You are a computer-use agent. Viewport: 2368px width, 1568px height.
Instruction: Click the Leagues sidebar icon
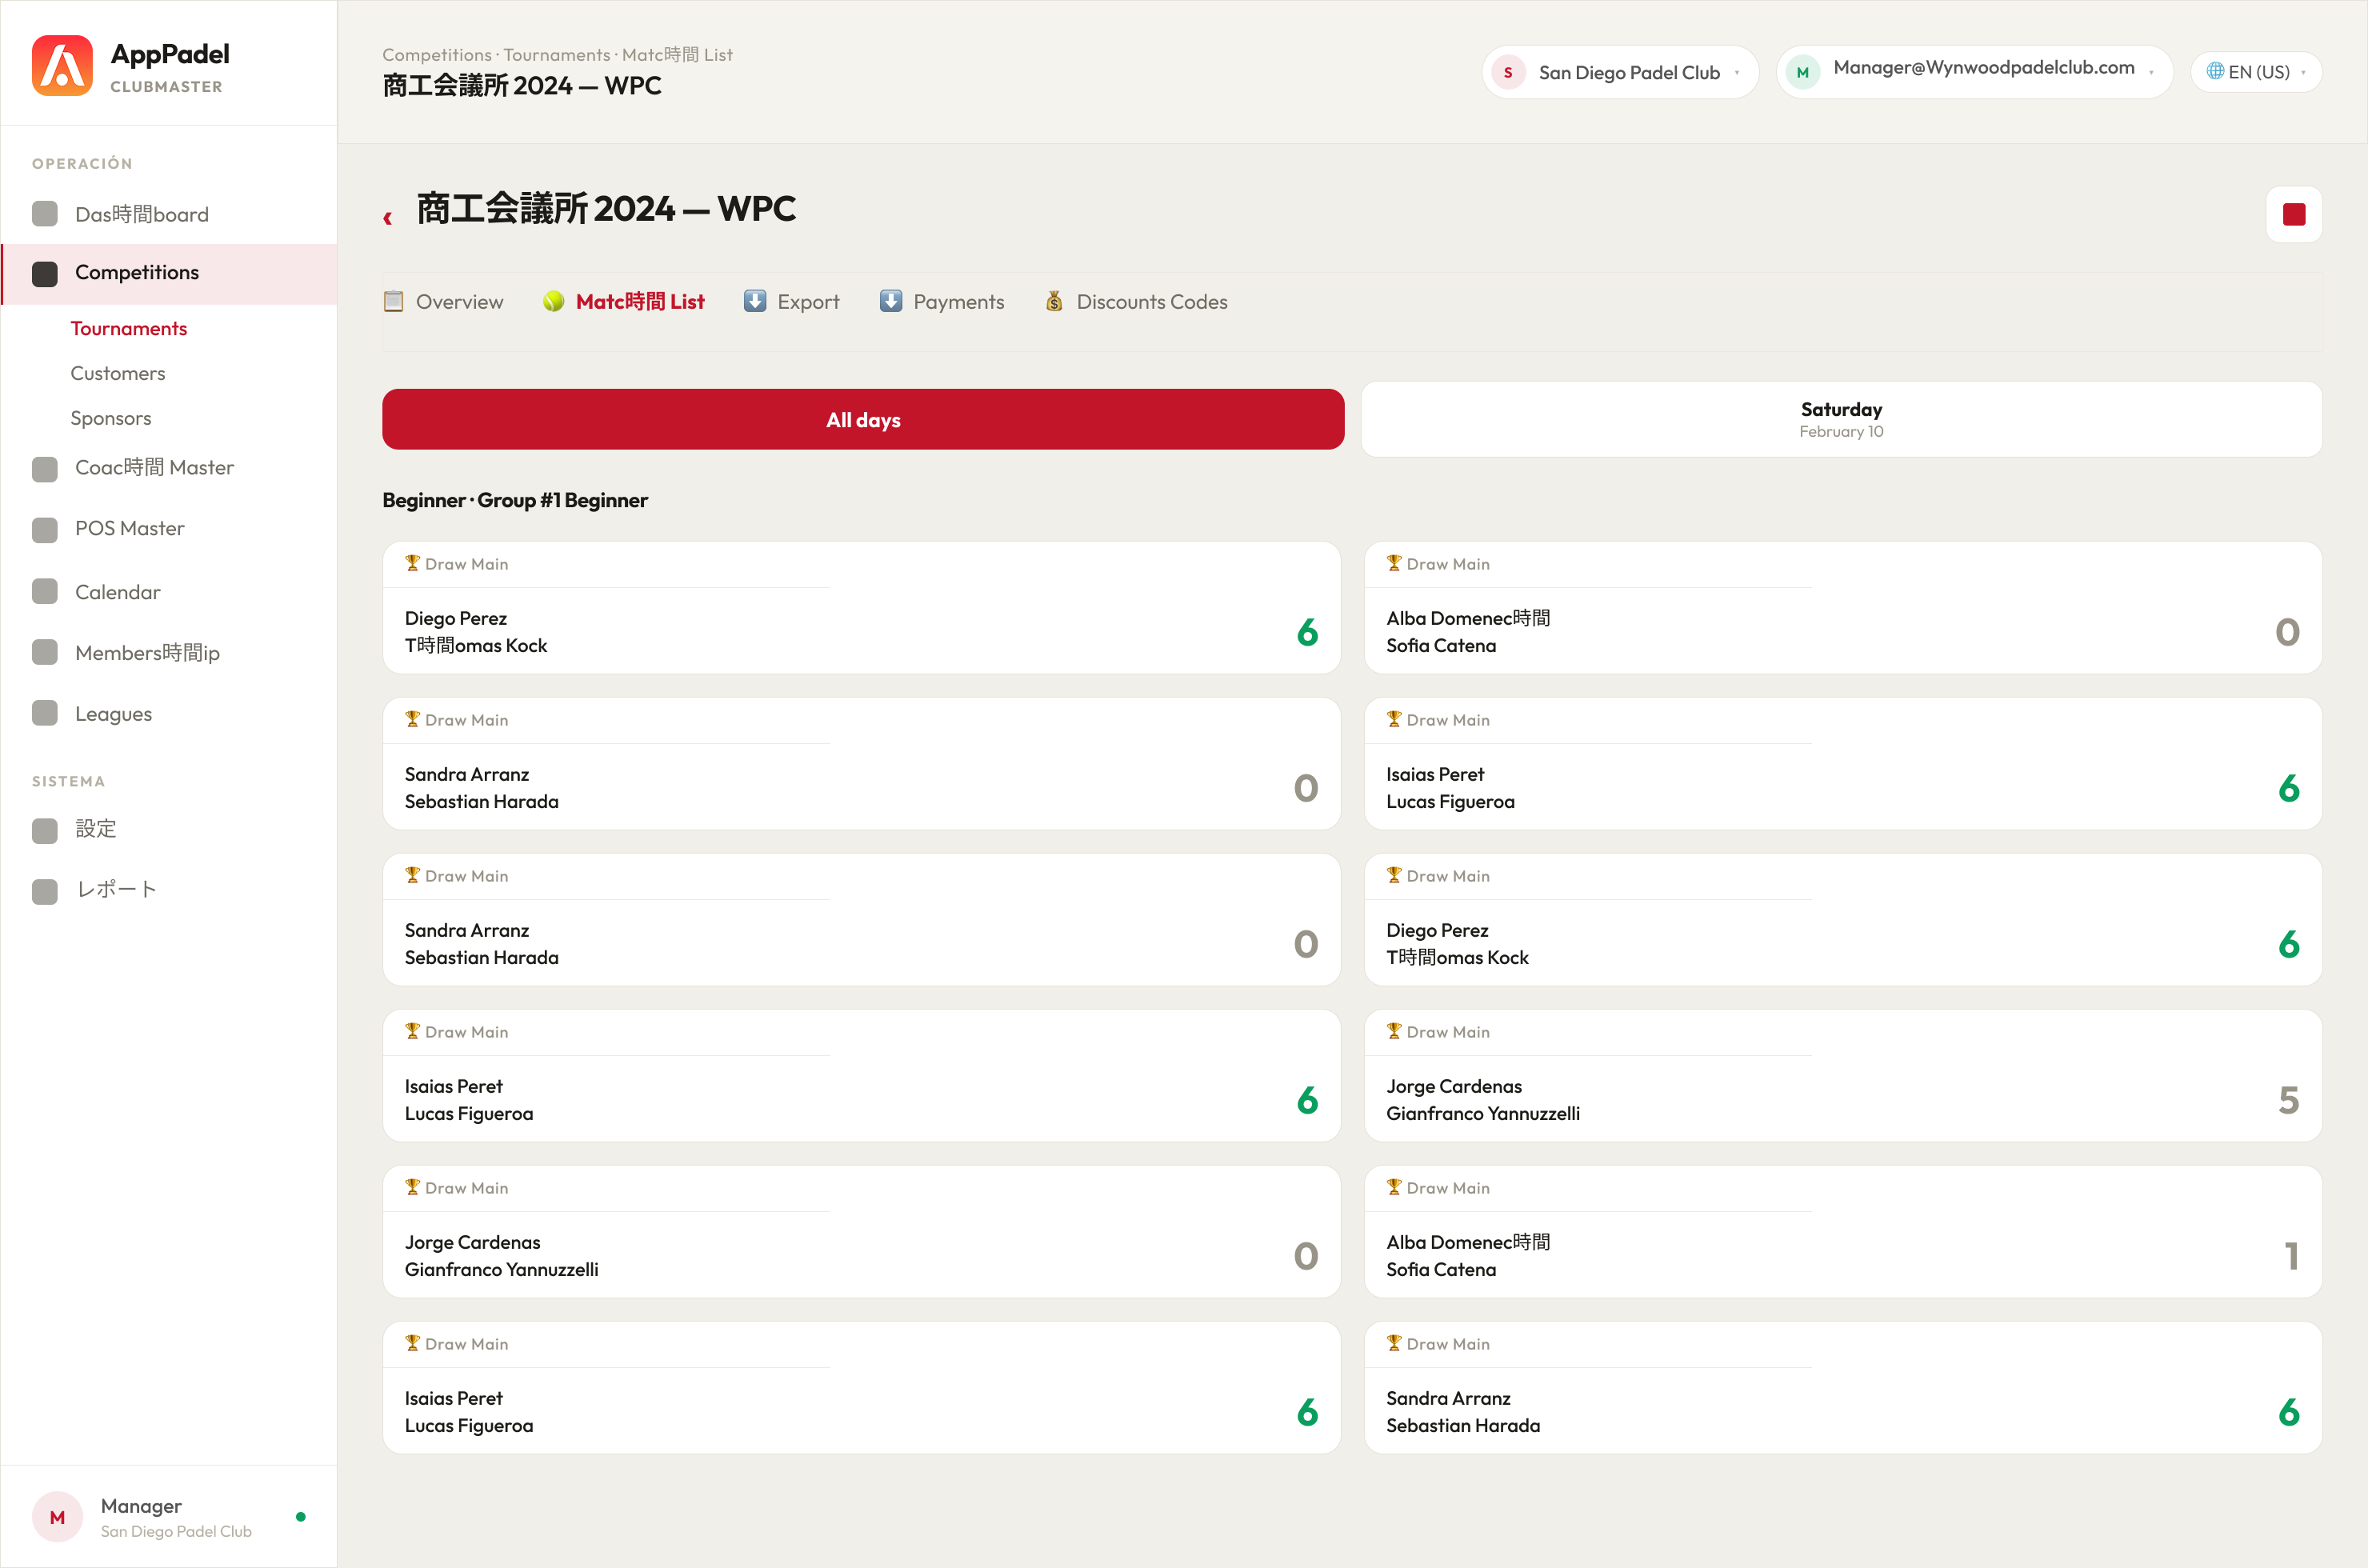[x=45, y=714]
